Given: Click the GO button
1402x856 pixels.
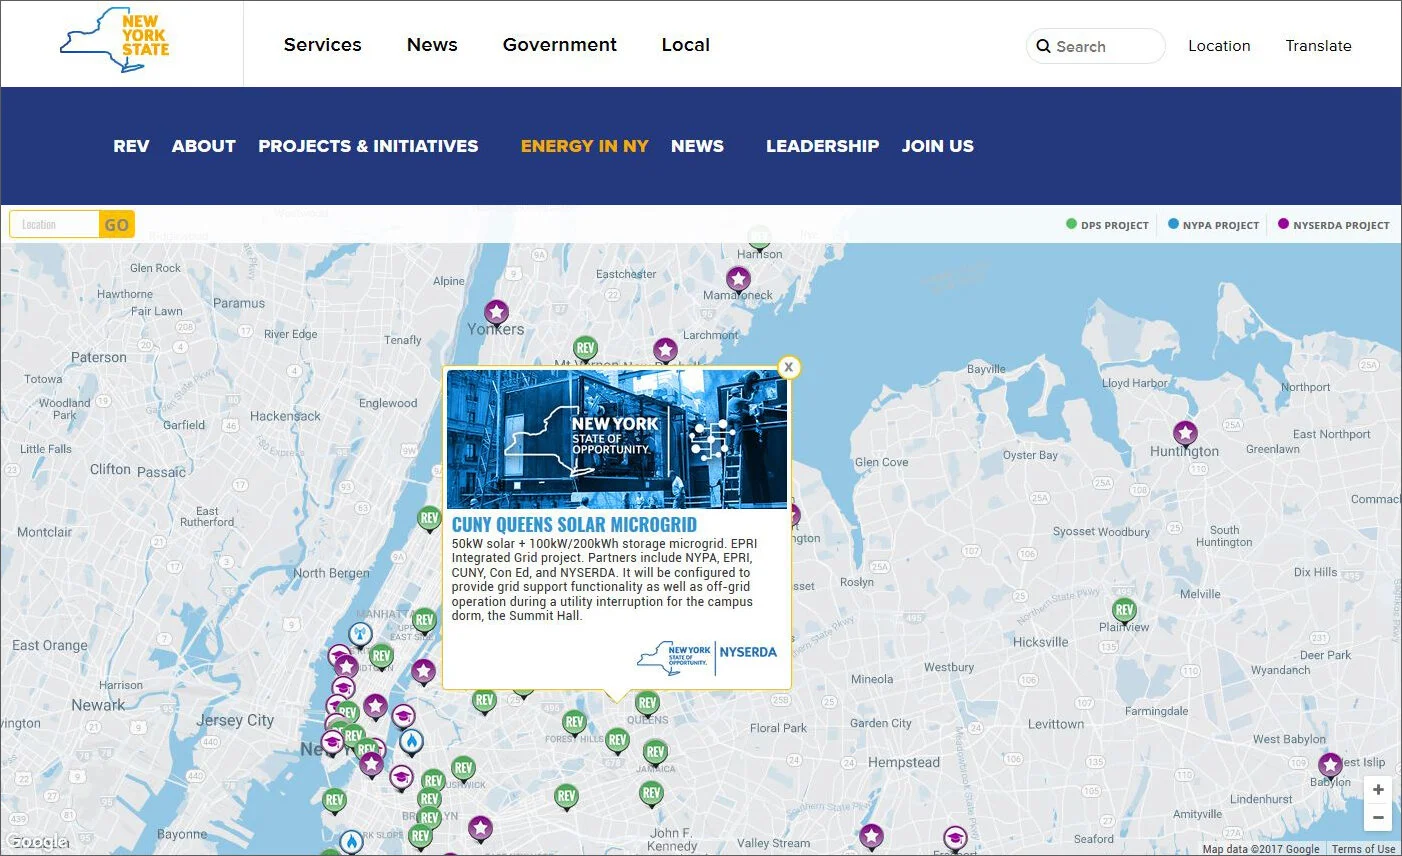Looking at the screenshot, I should [117, 224].
